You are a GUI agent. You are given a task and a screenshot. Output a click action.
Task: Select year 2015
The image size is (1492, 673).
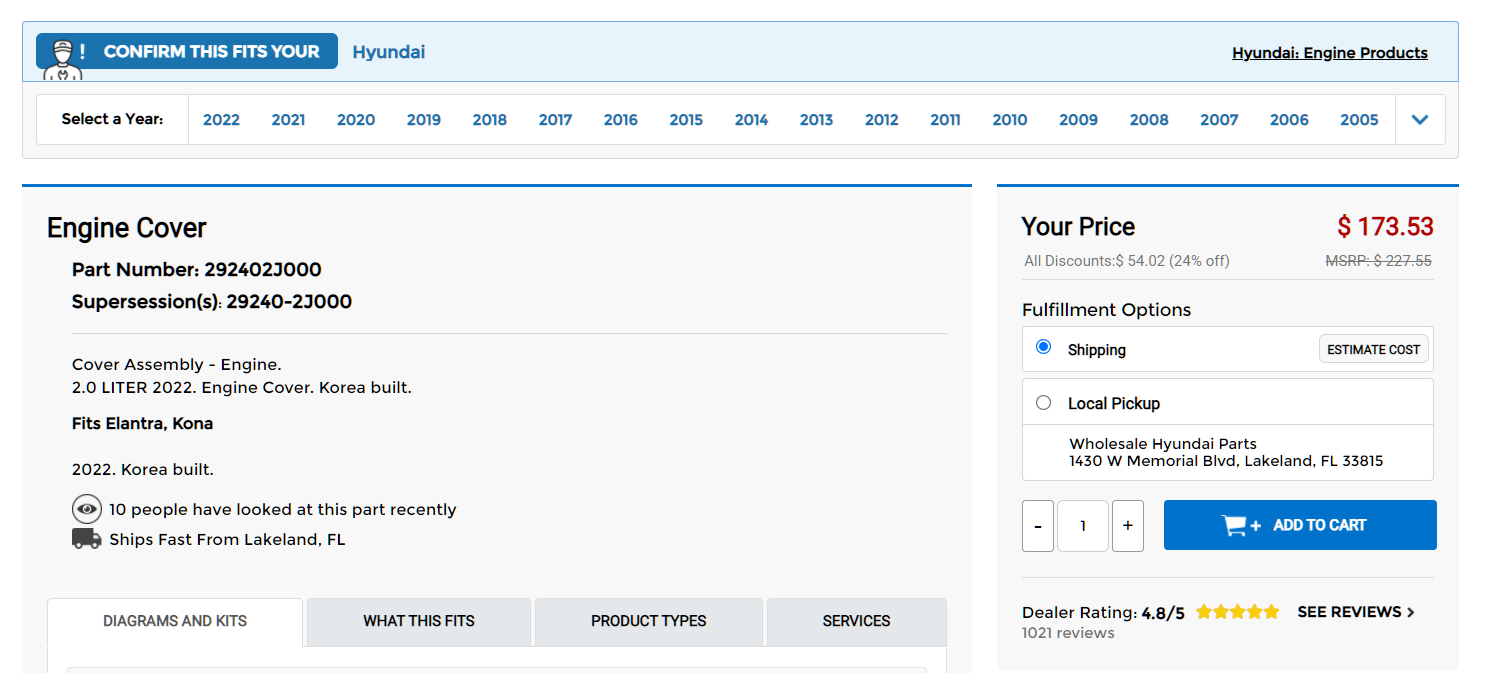coord(686,120)
